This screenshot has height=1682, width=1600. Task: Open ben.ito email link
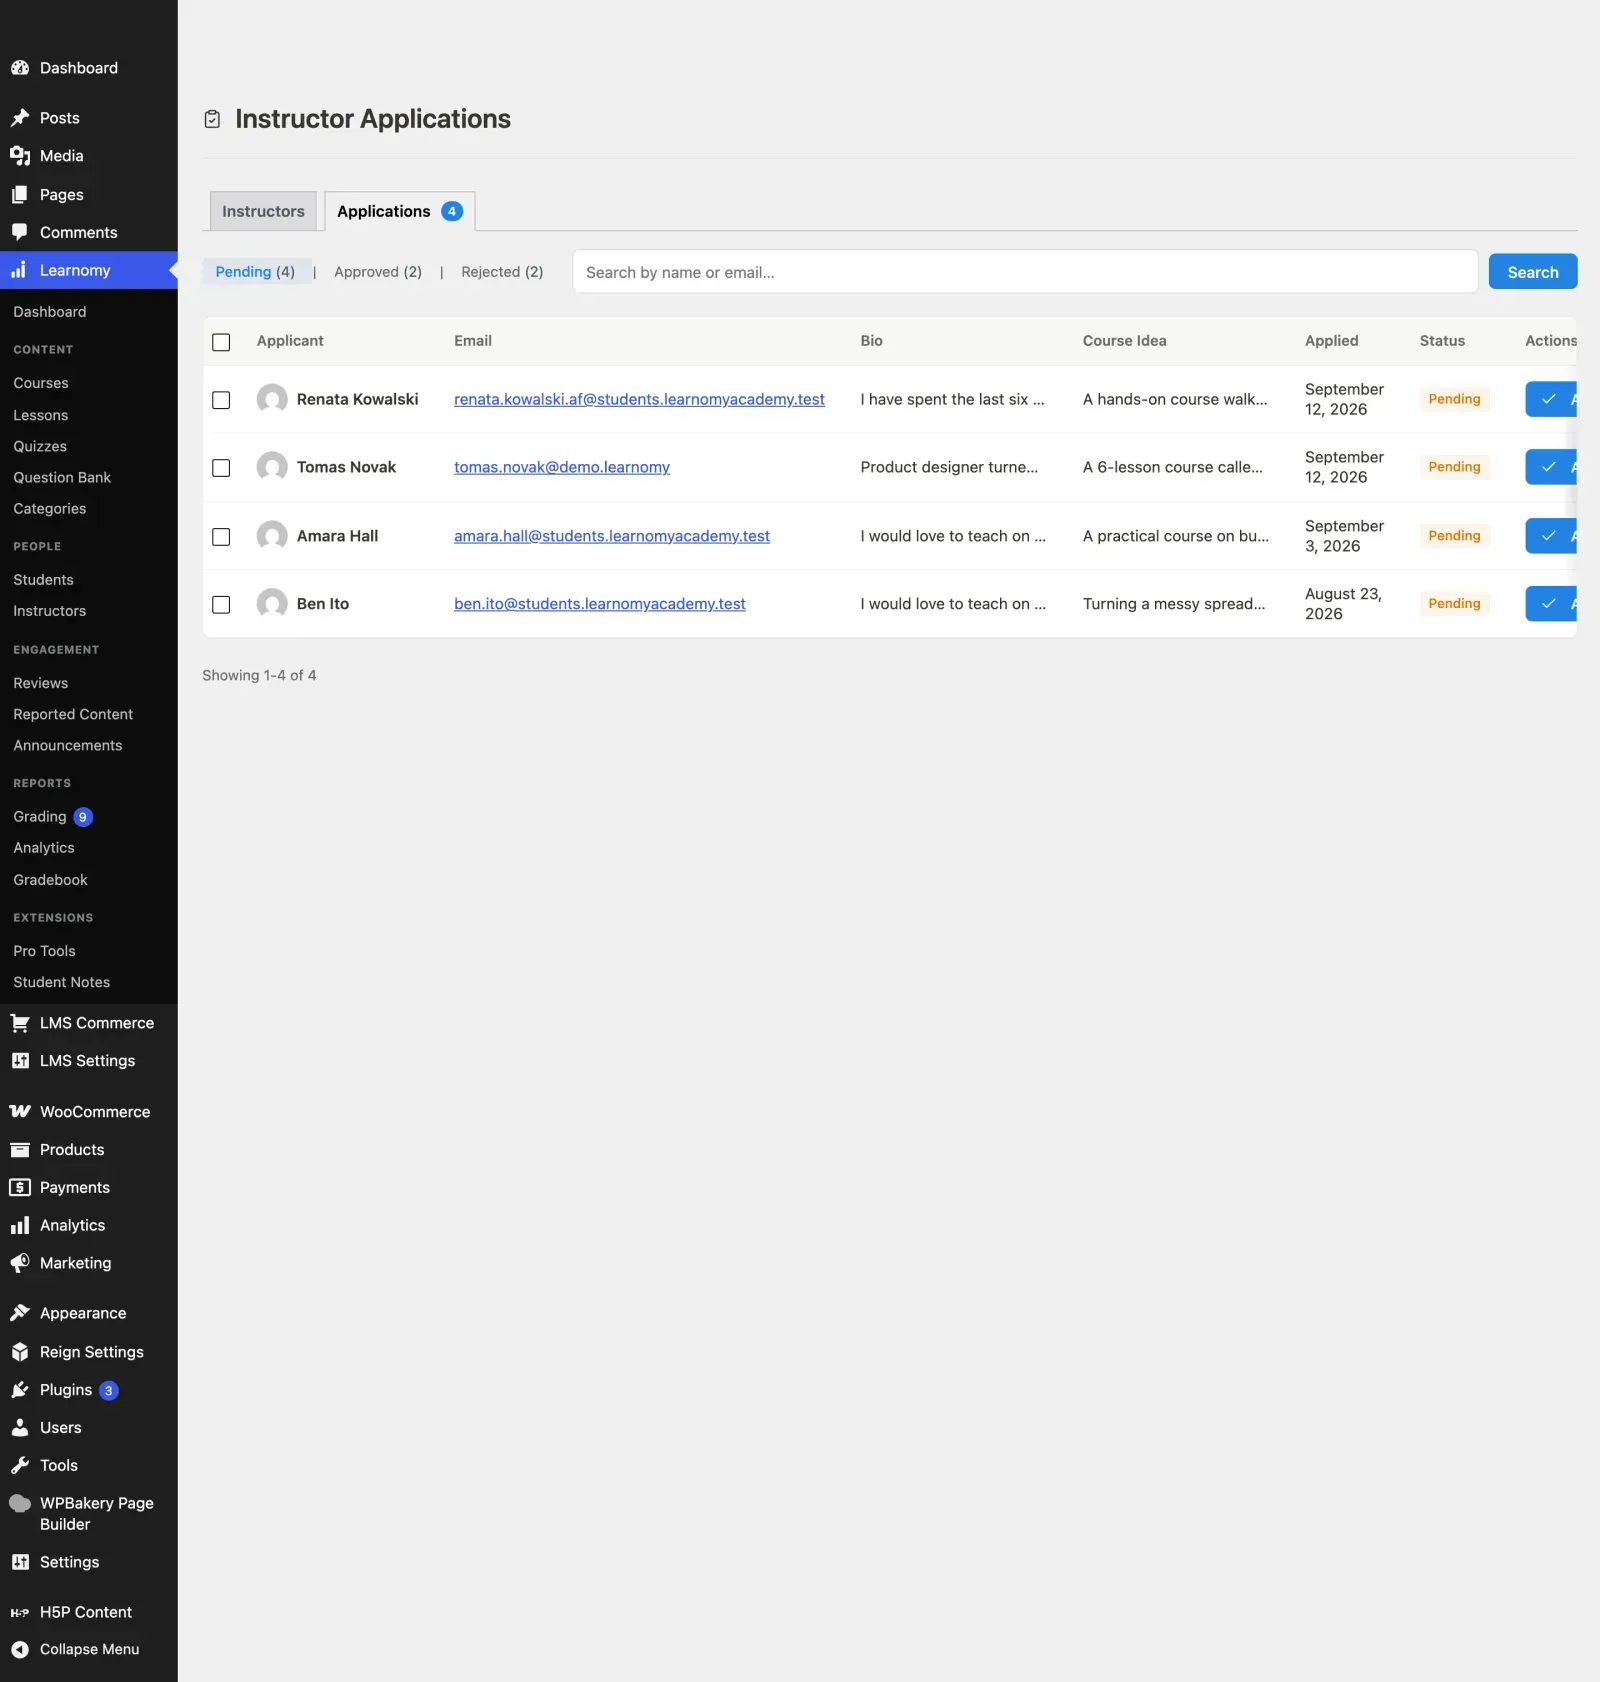(x=600, y=604)
